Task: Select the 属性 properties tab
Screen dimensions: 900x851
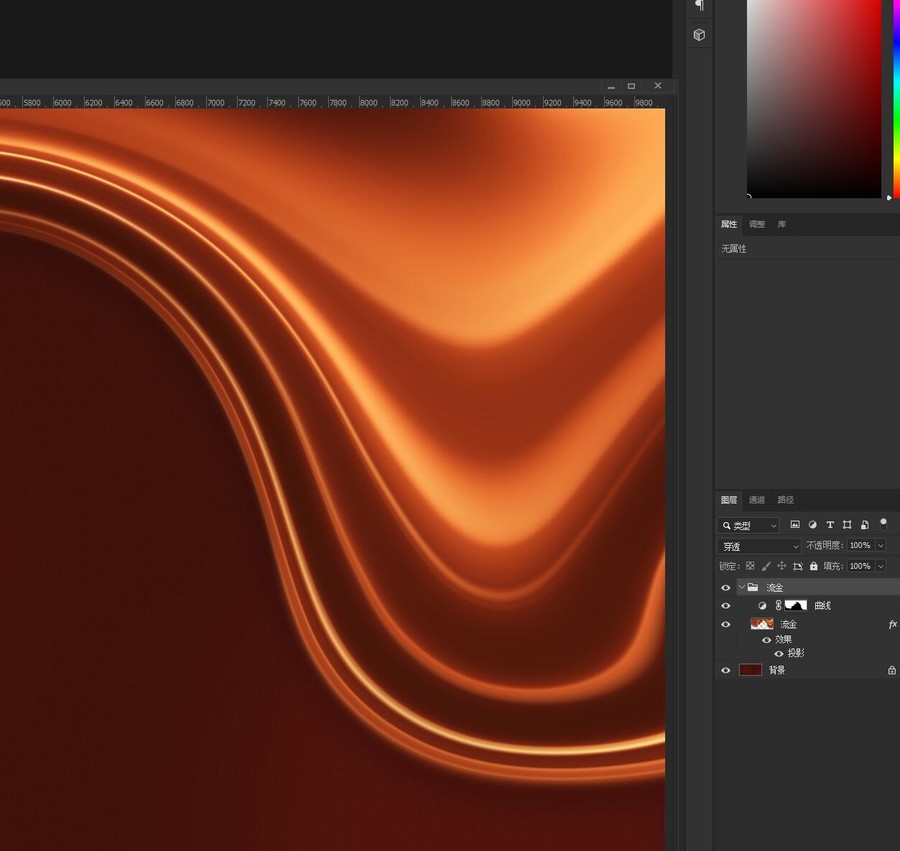Action: (729, 224)
